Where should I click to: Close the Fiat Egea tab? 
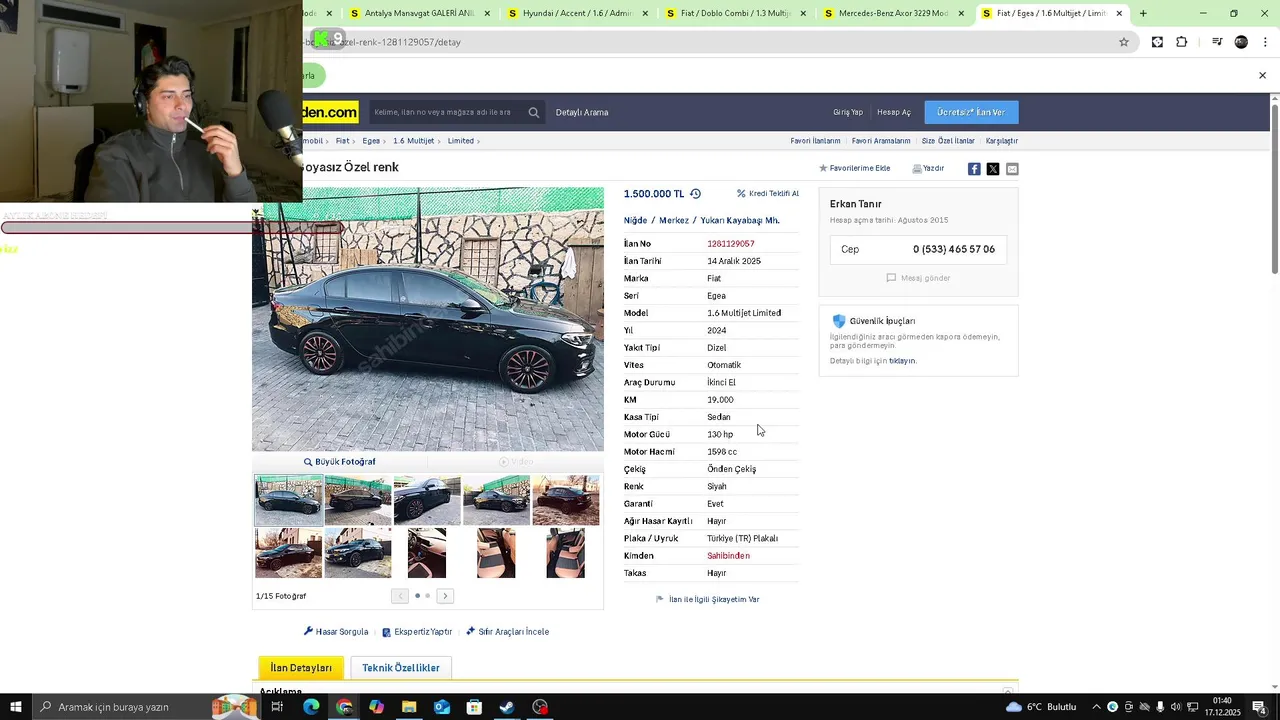click(1119, 13)
